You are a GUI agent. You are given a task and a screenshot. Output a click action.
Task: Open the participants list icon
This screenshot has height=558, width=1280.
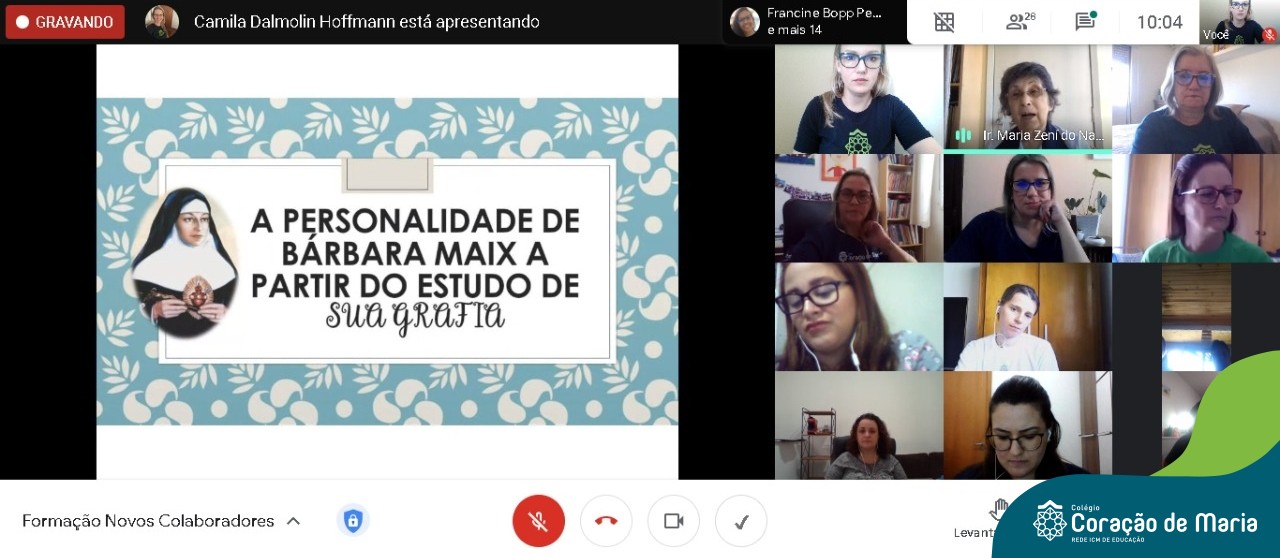(x=1020, y=22)
